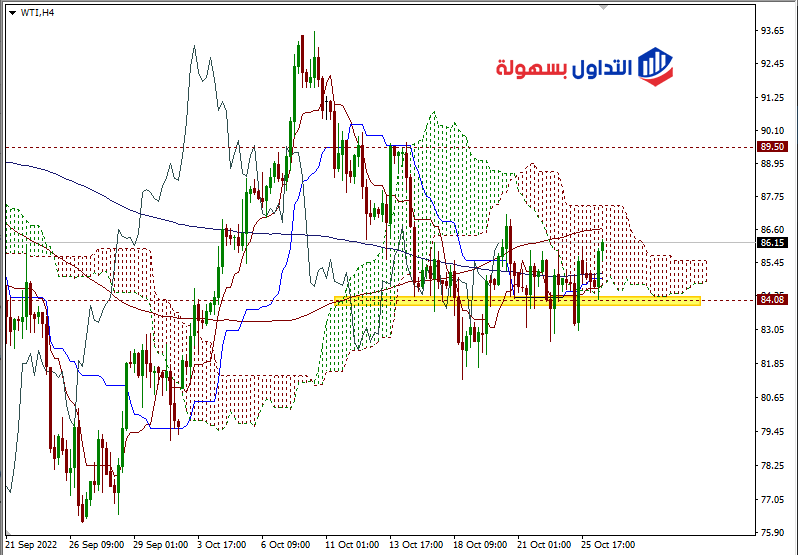Image resolution: width=798 pixels, height=555 pixels.
Task: Click 81.85 on the price axis
Action: pos(771,364)
